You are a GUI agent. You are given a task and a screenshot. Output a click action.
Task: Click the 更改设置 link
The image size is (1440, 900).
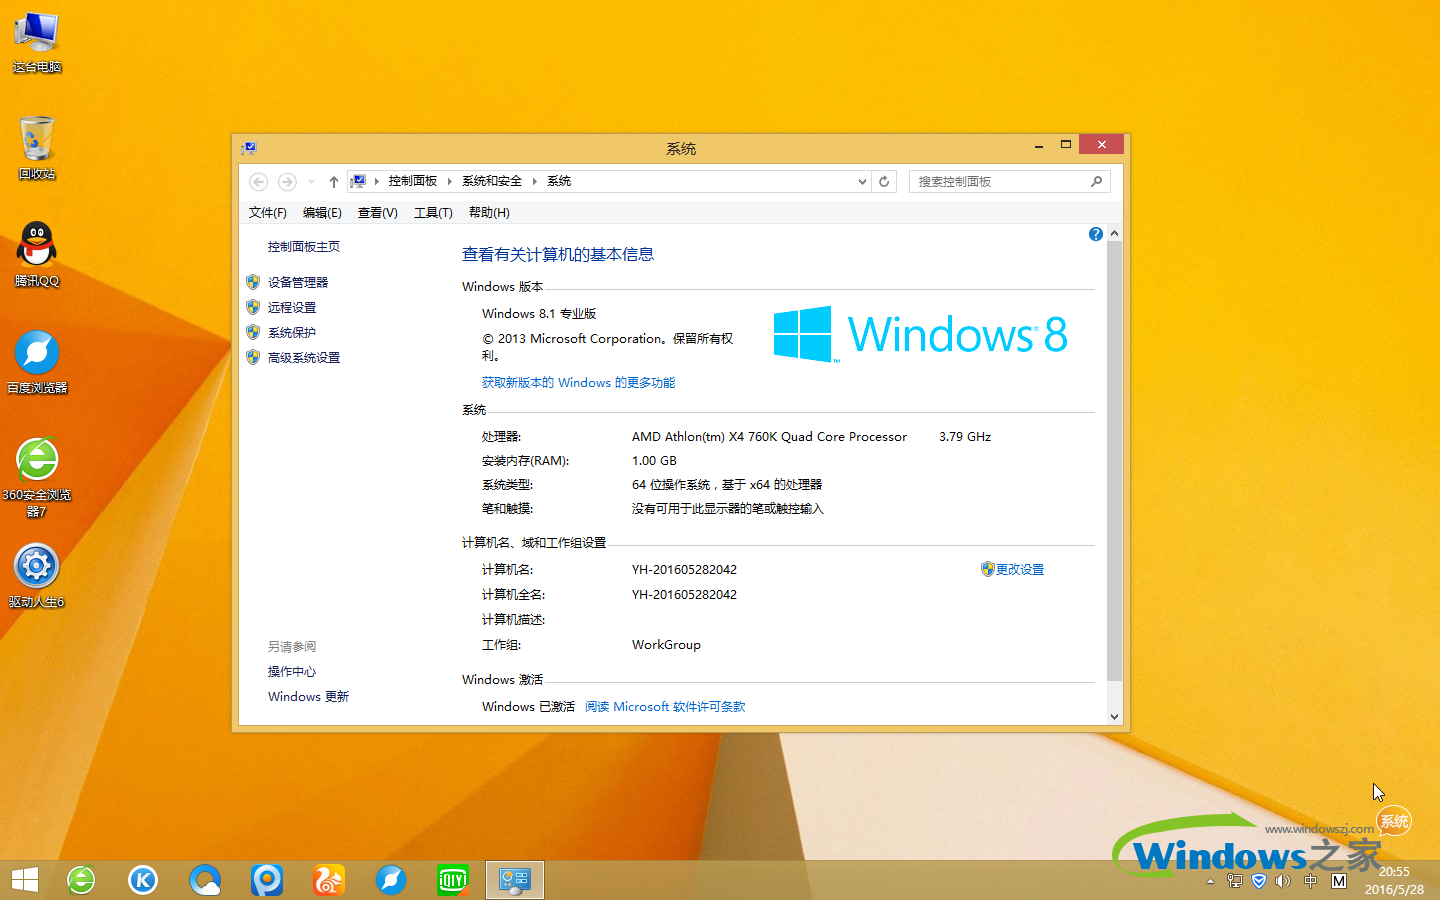pos(1021,569)
